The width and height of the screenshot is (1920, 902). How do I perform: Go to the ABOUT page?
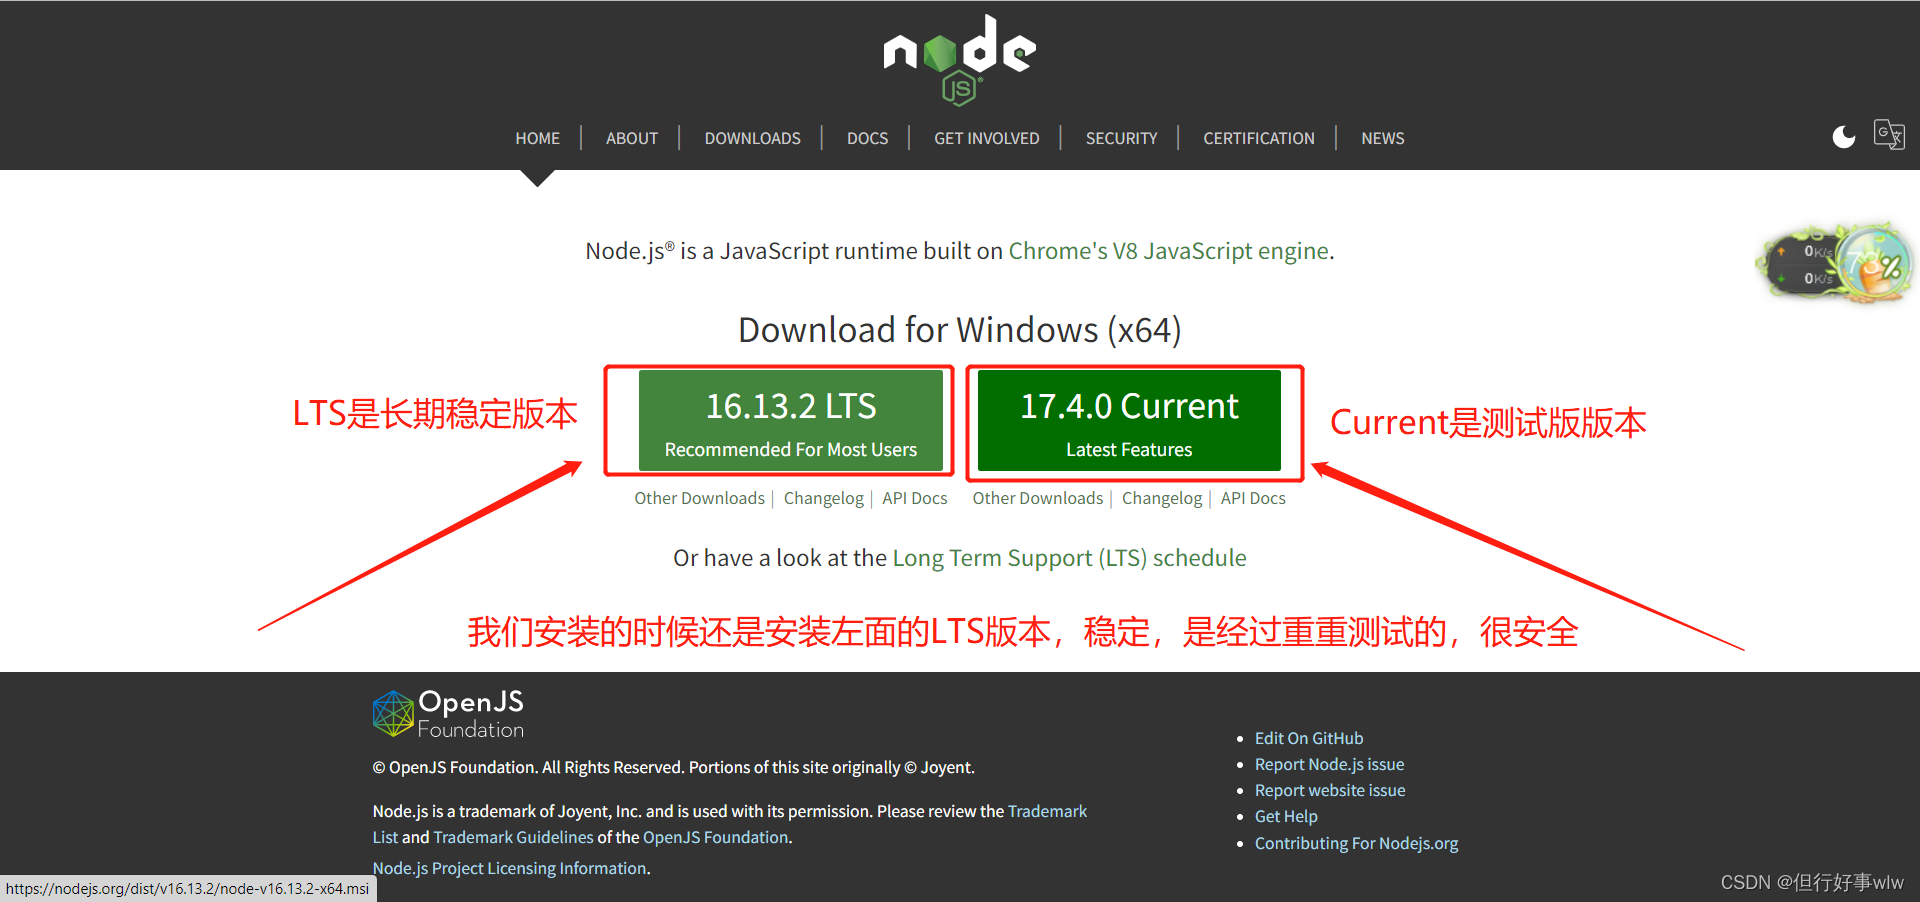632,138
